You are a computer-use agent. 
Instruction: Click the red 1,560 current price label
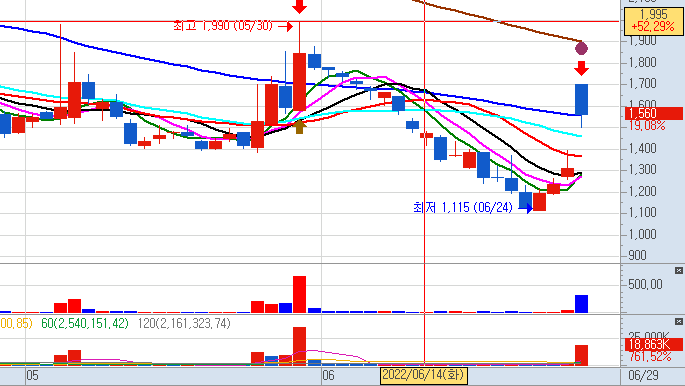654,114
